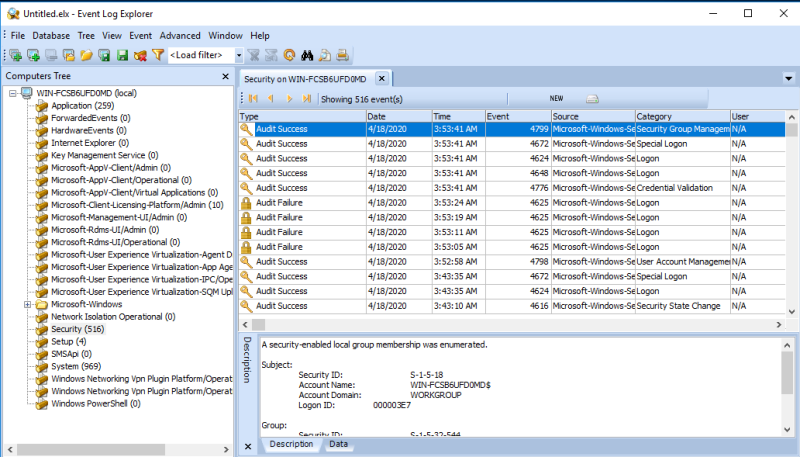
Task: Click lock icon on Audit Failure 3:53:24 row
Action: pyautogui.click(x=246, y=203)
